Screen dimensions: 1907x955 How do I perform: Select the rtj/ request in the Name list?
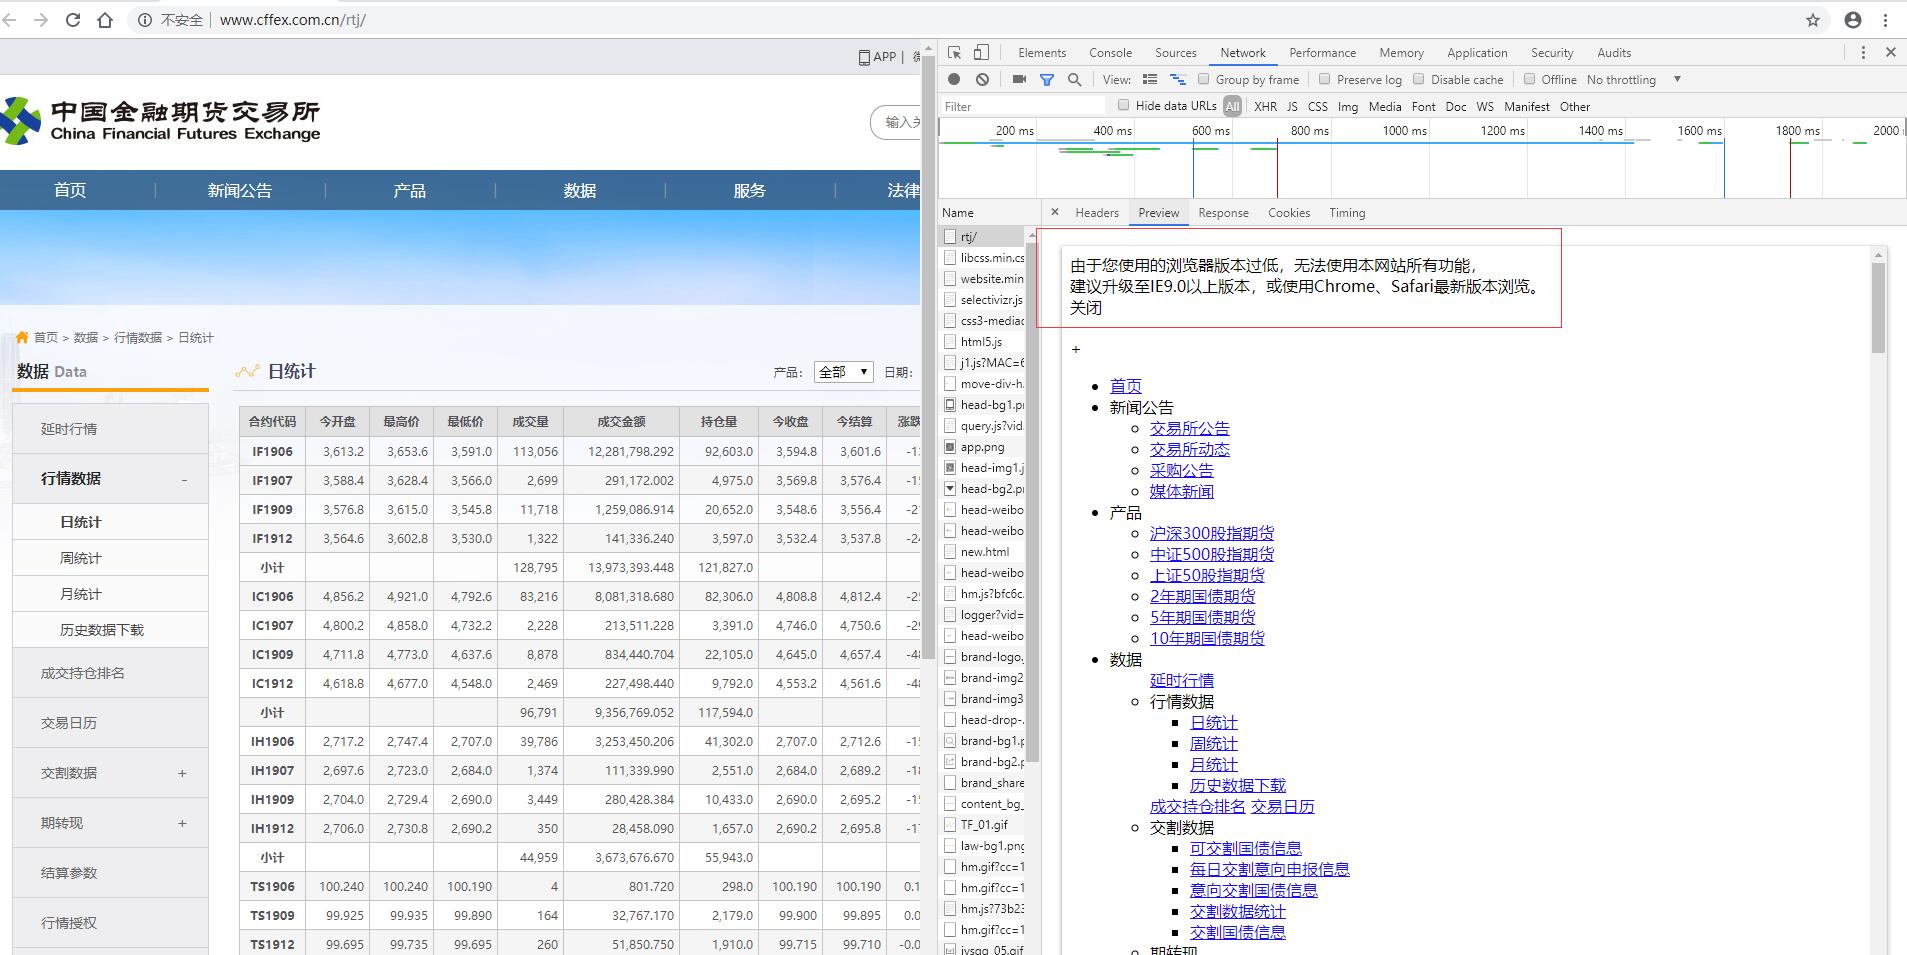(x=984, y=237)
